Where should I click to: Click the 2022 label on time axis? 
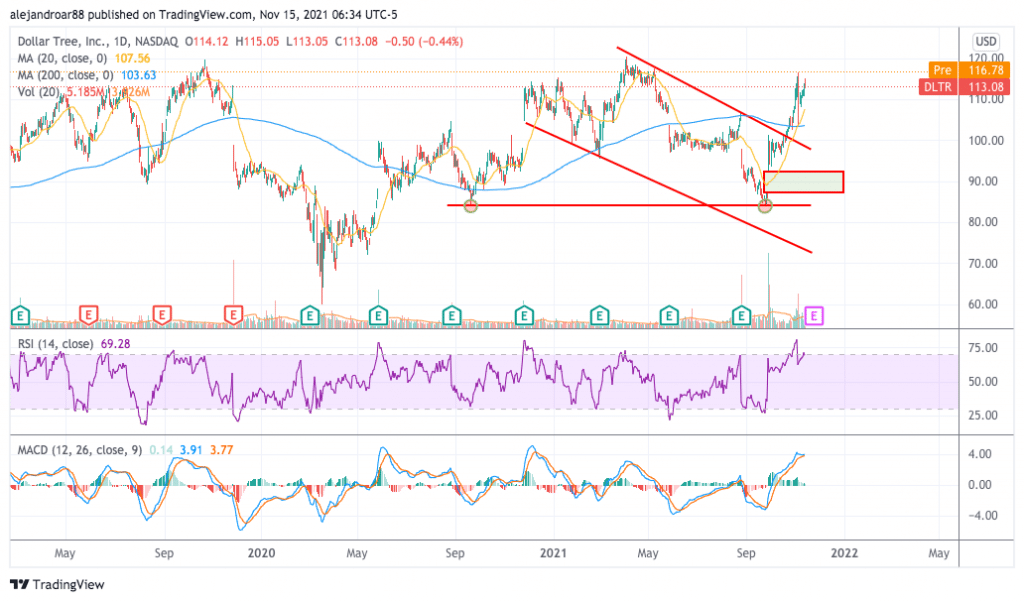pos(844,553)
